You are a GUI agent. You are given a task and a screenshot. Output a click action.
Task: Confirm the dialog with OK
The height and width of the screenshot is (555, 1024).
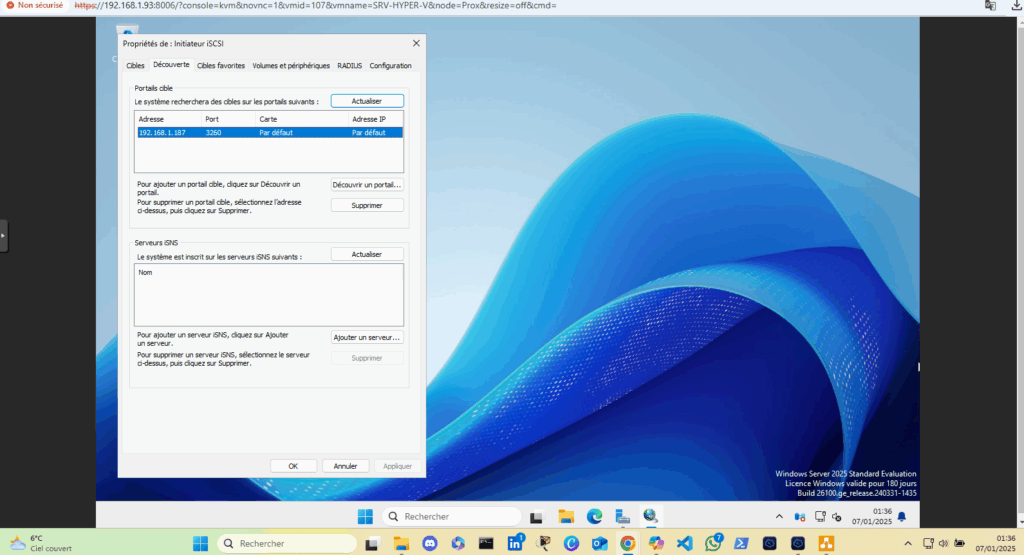293,466
